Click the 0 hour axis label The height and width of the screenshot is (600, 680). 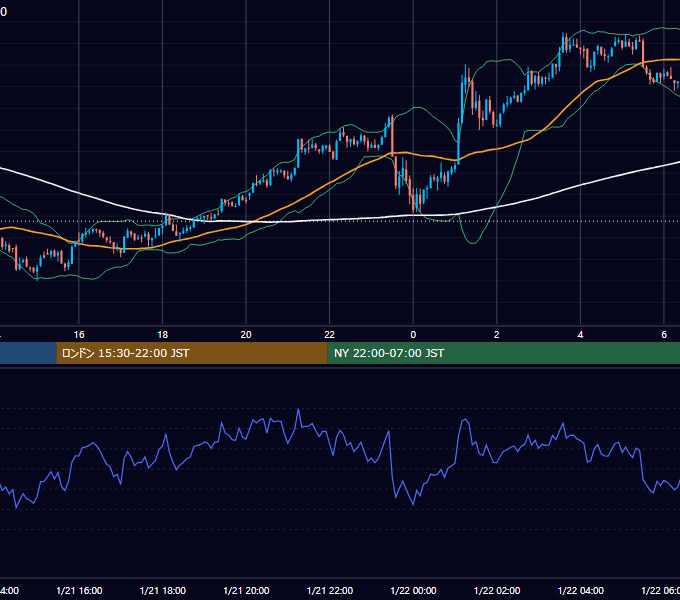pyautogui.click(x=413, y=335)
